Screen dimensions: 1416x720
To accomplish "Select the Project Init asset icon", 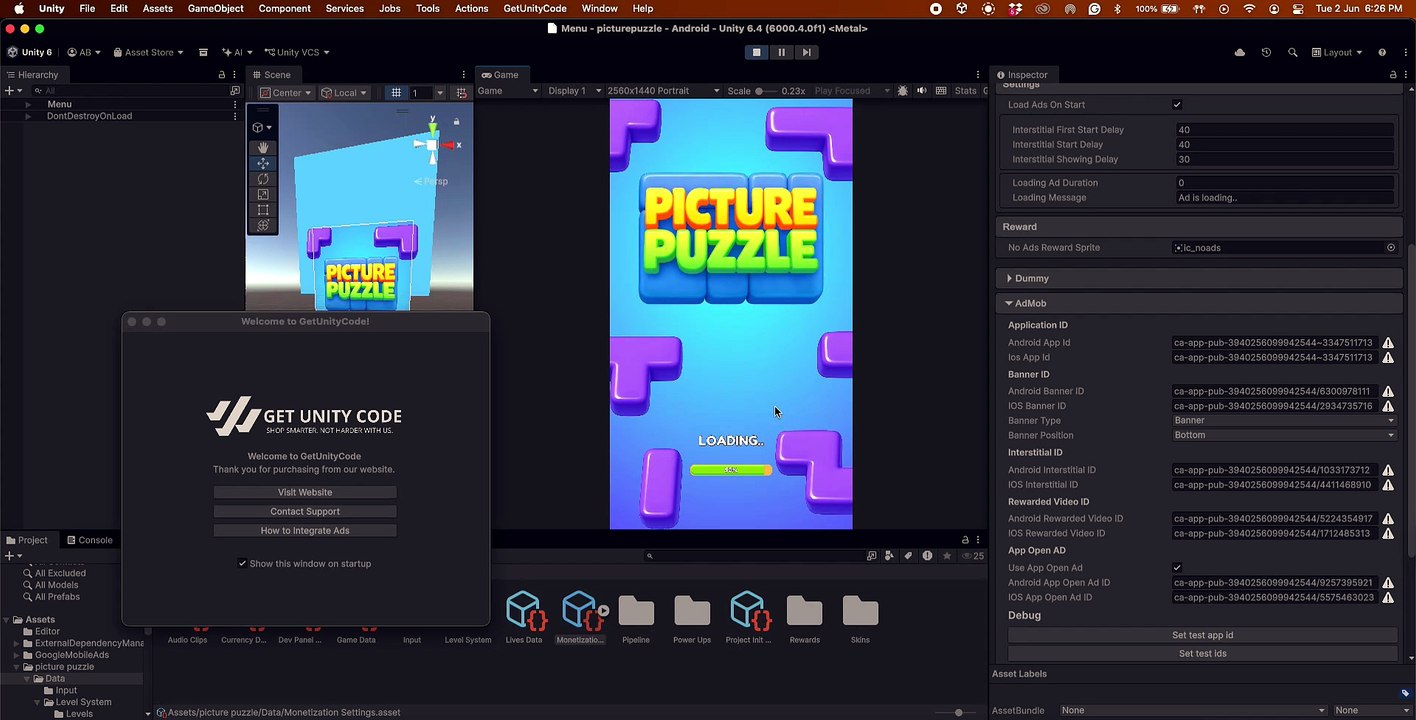I will [x=748, y=610].
